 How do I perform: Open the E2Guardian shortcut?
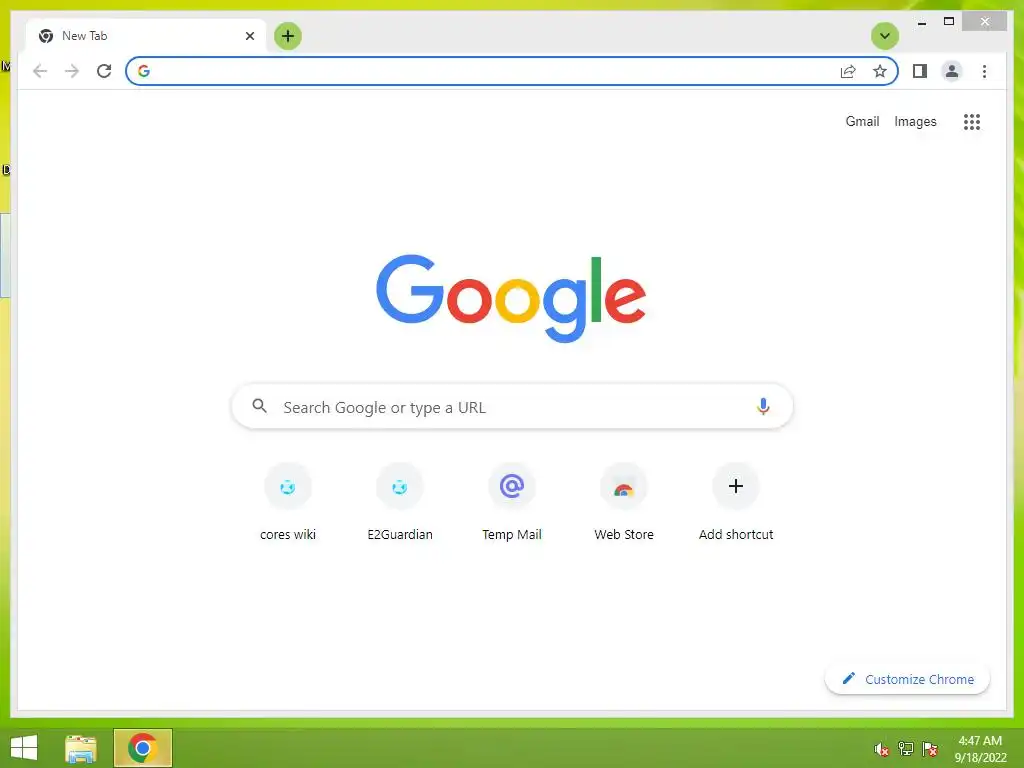coord(400,503)
